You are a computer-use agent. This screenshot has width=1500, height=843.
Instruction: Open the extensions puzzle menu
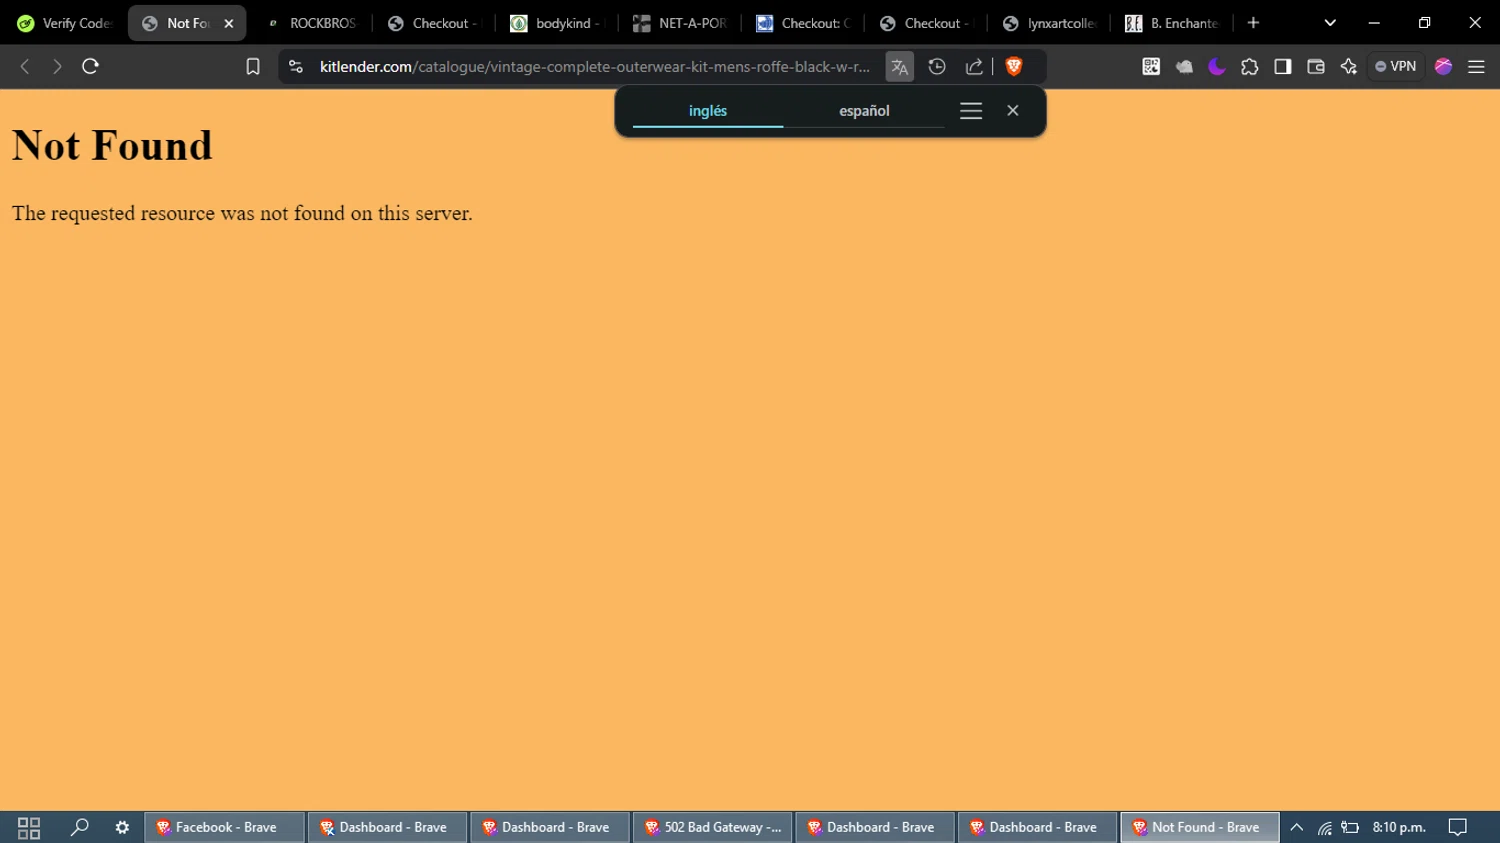click(1250, 66)
